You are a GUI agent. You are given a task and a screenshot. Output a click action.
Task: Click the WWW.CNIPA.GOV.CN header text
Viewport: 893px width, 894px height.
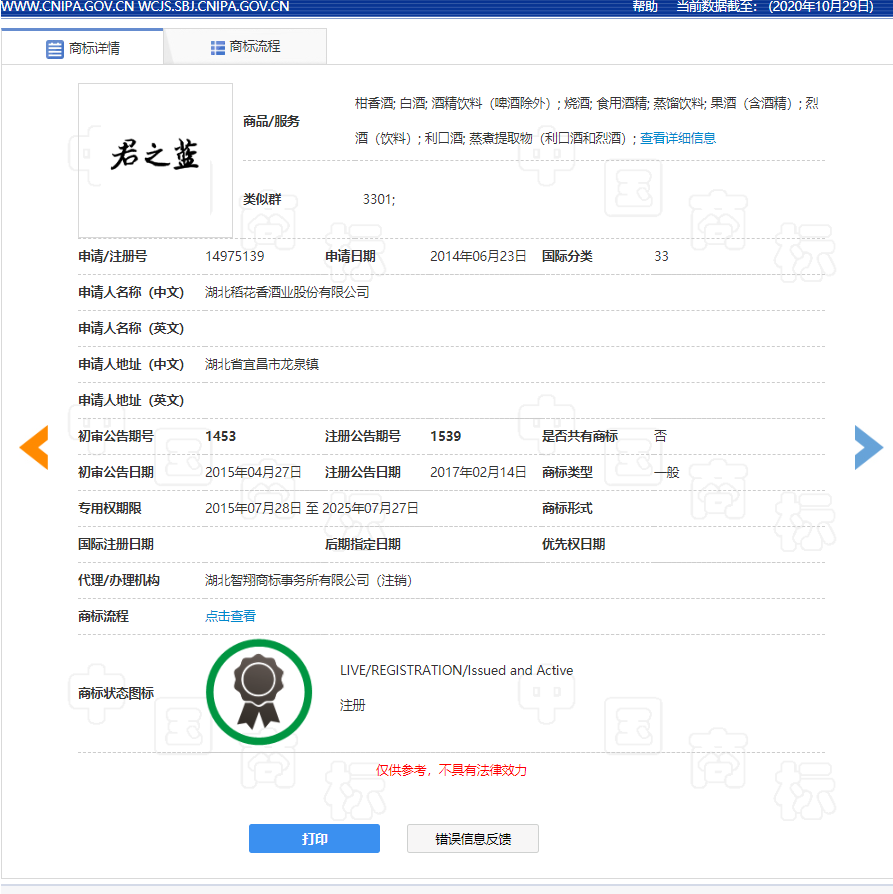(x=66, y=7)
